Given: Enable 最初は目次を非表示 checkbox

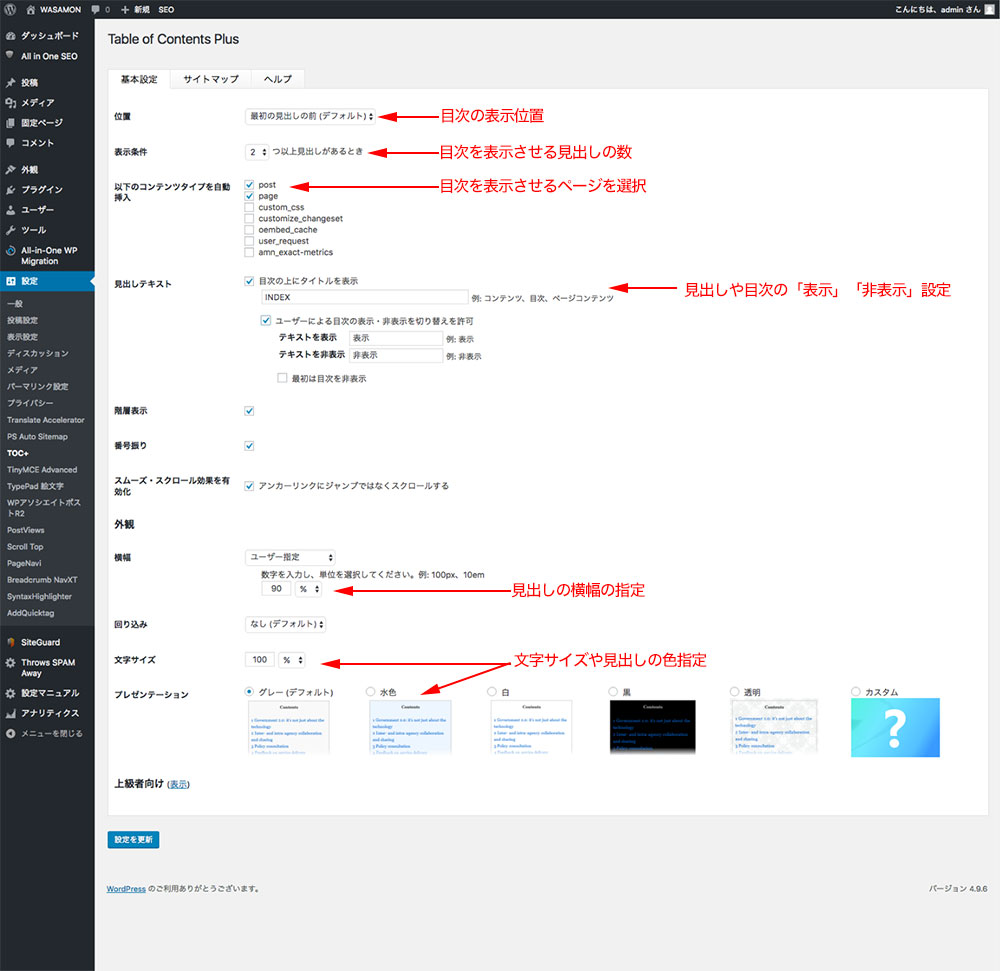Looking at the screenshot, I should click(x=282, y=378).
